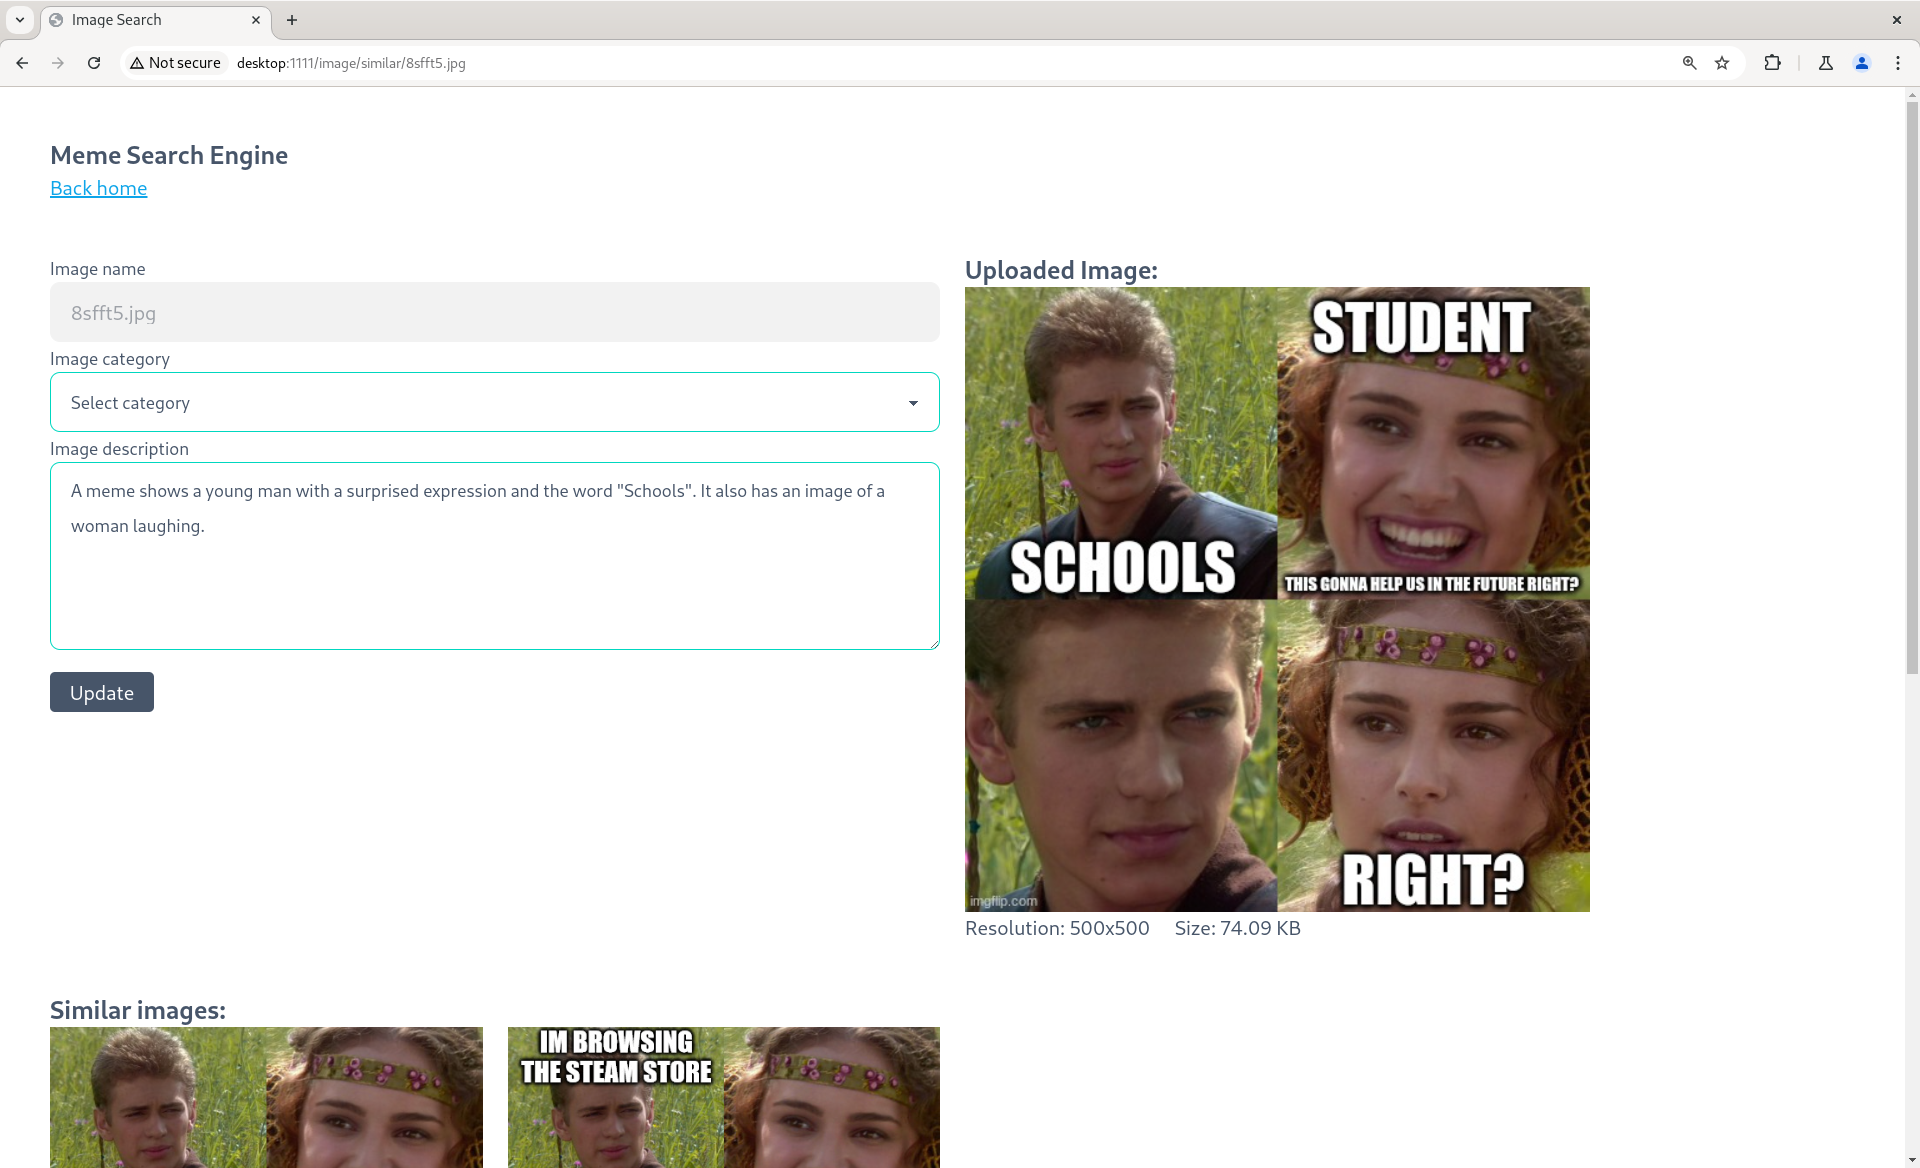This screenshot has width=1920, height=1168.
Task: Click the Not secure site info chip
Action: tap(176, 63)
